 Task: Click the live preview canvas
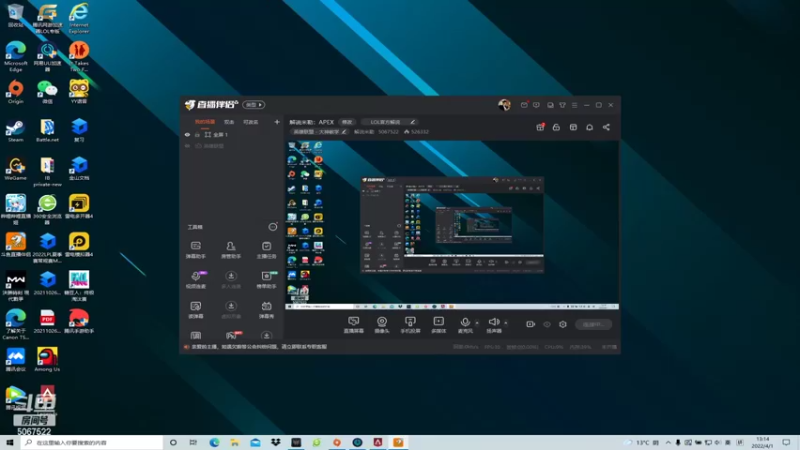click(x=452, y=225)
